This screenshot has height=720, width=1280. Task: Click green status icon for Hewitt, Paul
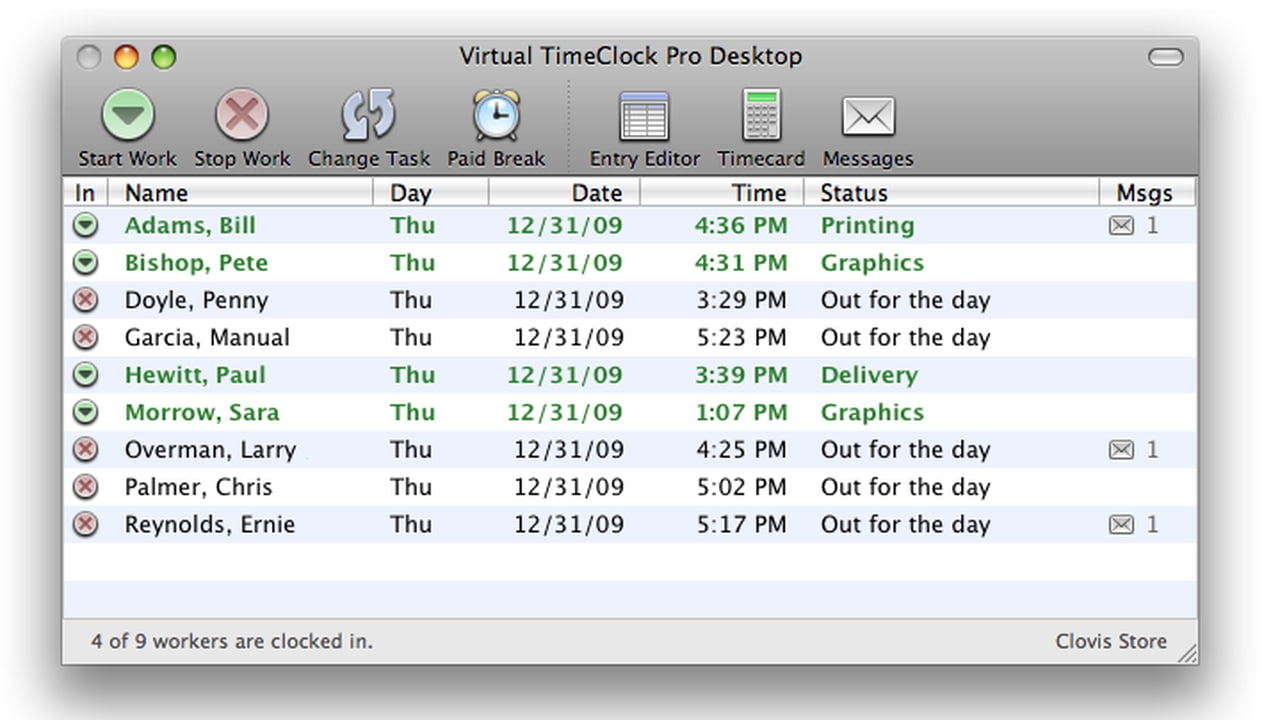click(x=86, y=375)
